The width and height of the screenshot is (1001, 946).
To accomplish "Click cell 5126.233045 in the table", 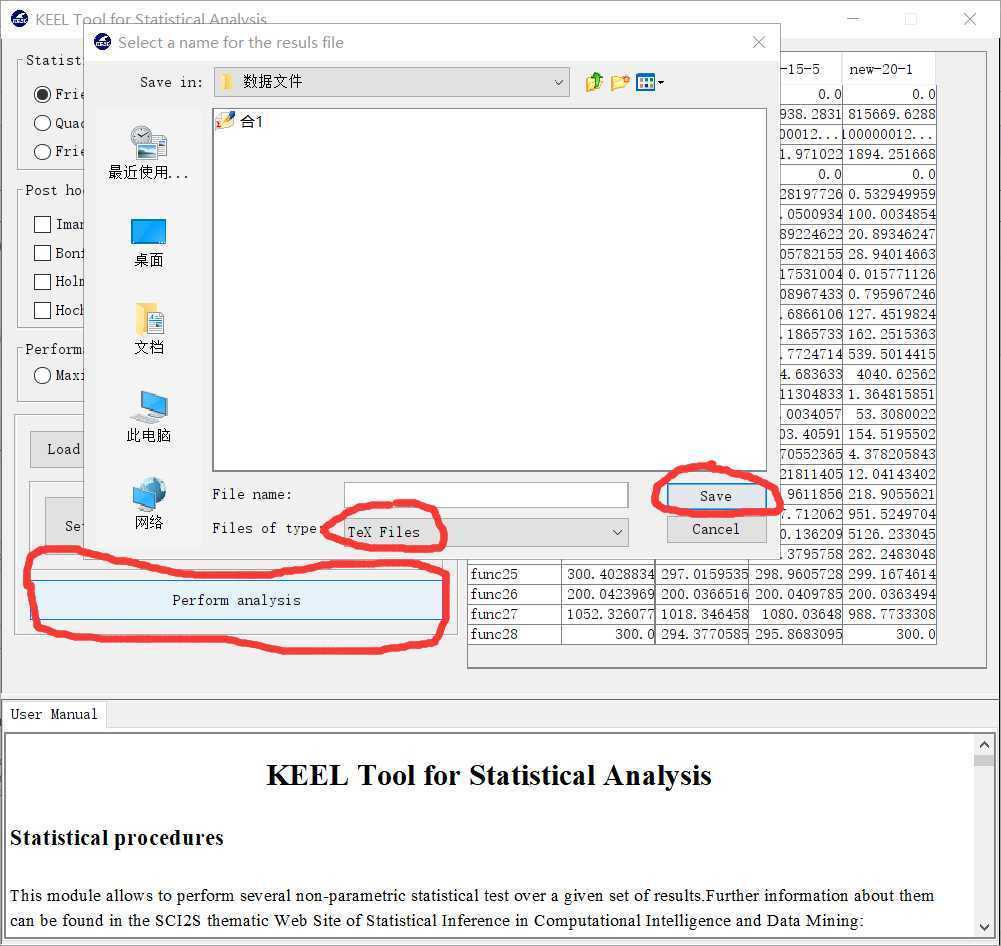I will [x=889, y=534].
